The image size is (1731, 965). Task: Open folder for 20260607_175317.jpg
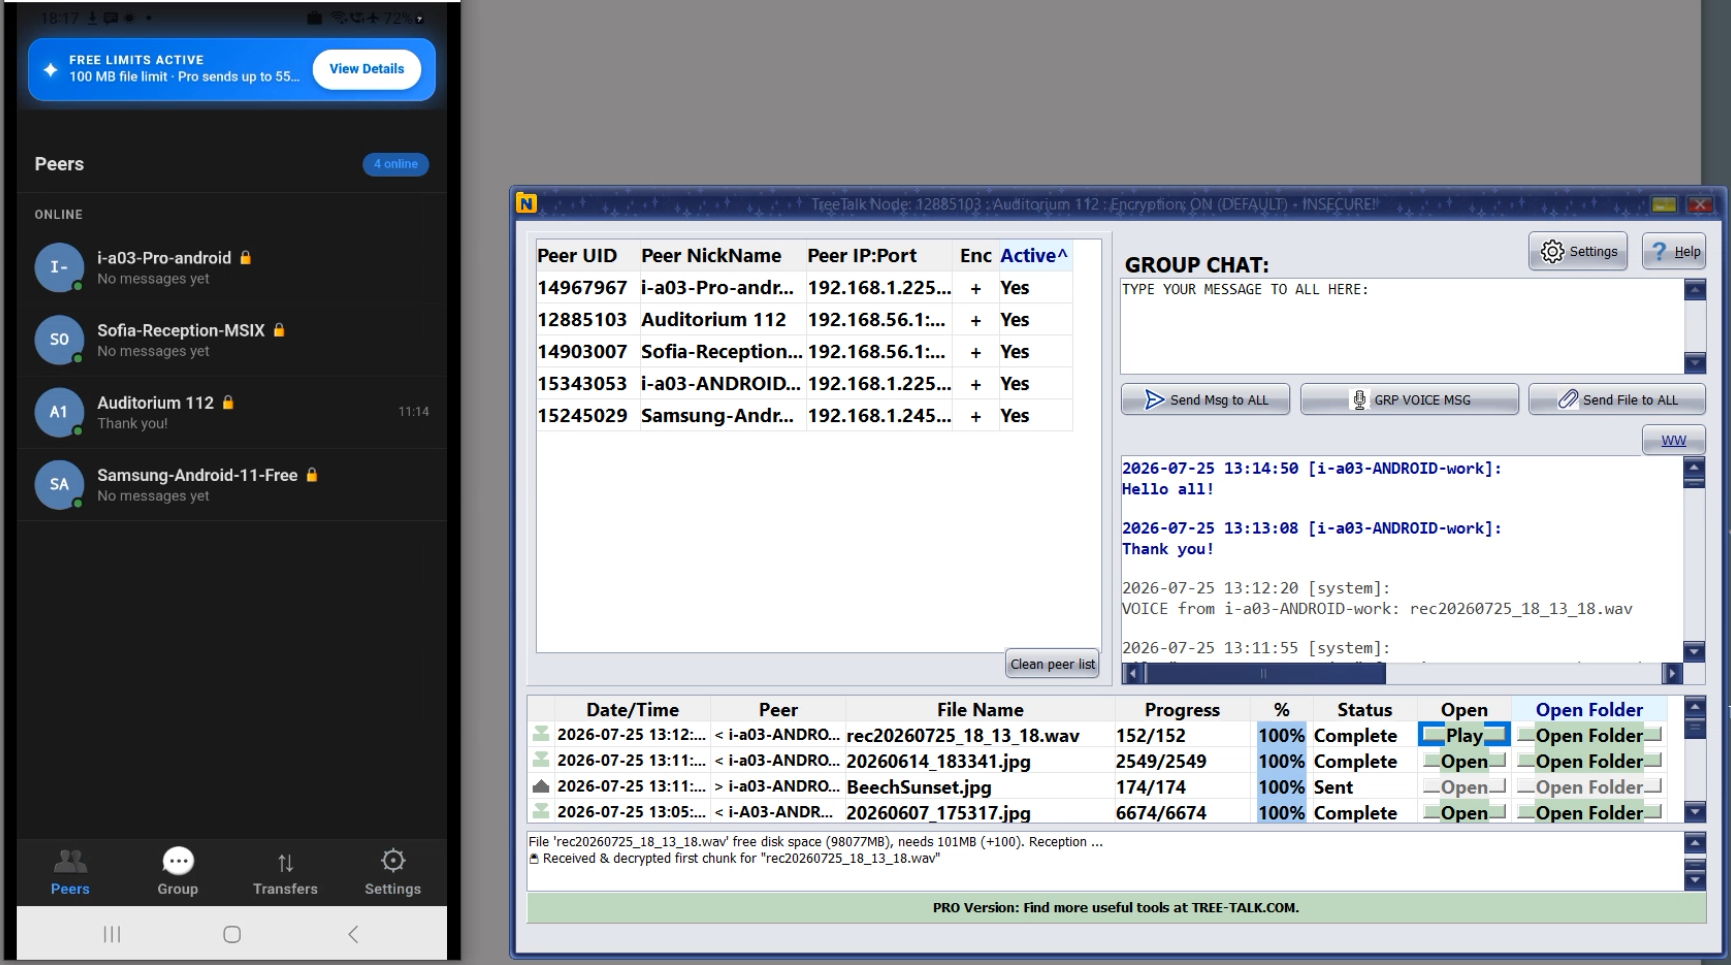click(x=1589, y=813)
